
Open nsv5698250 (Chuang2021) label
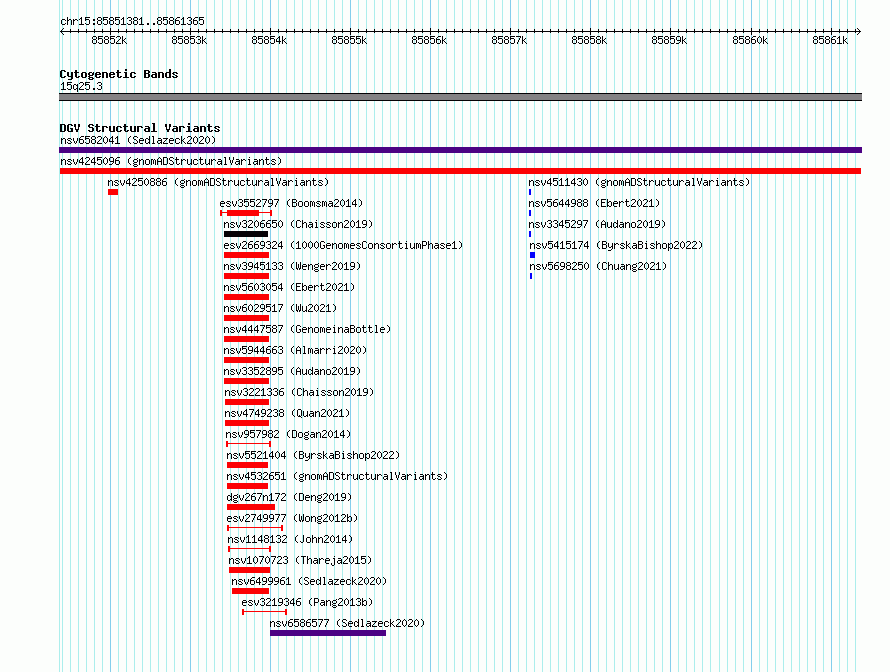tap(598, 266)
